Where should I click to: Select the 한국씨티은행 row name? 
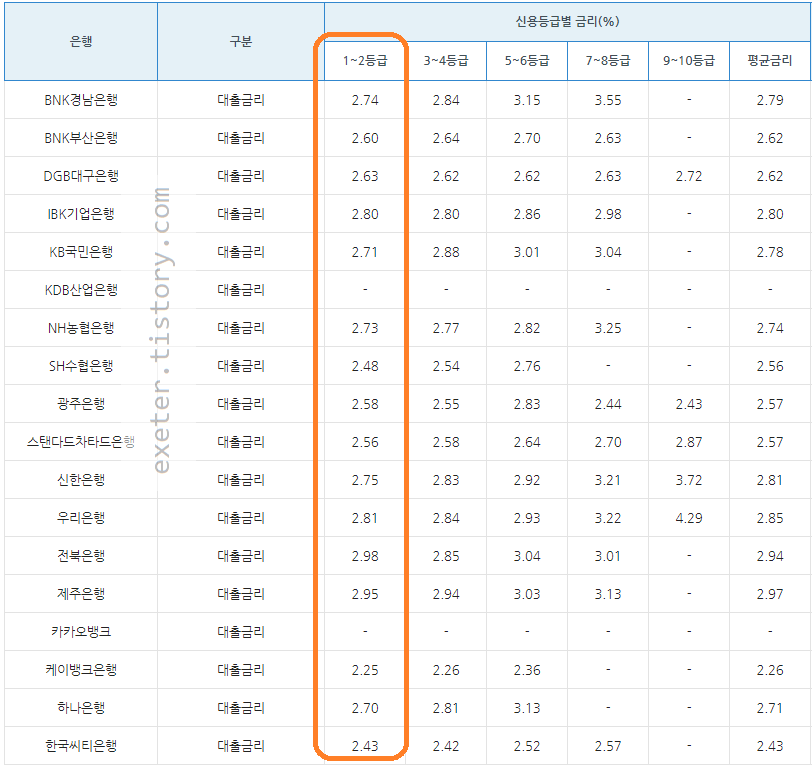81,746
